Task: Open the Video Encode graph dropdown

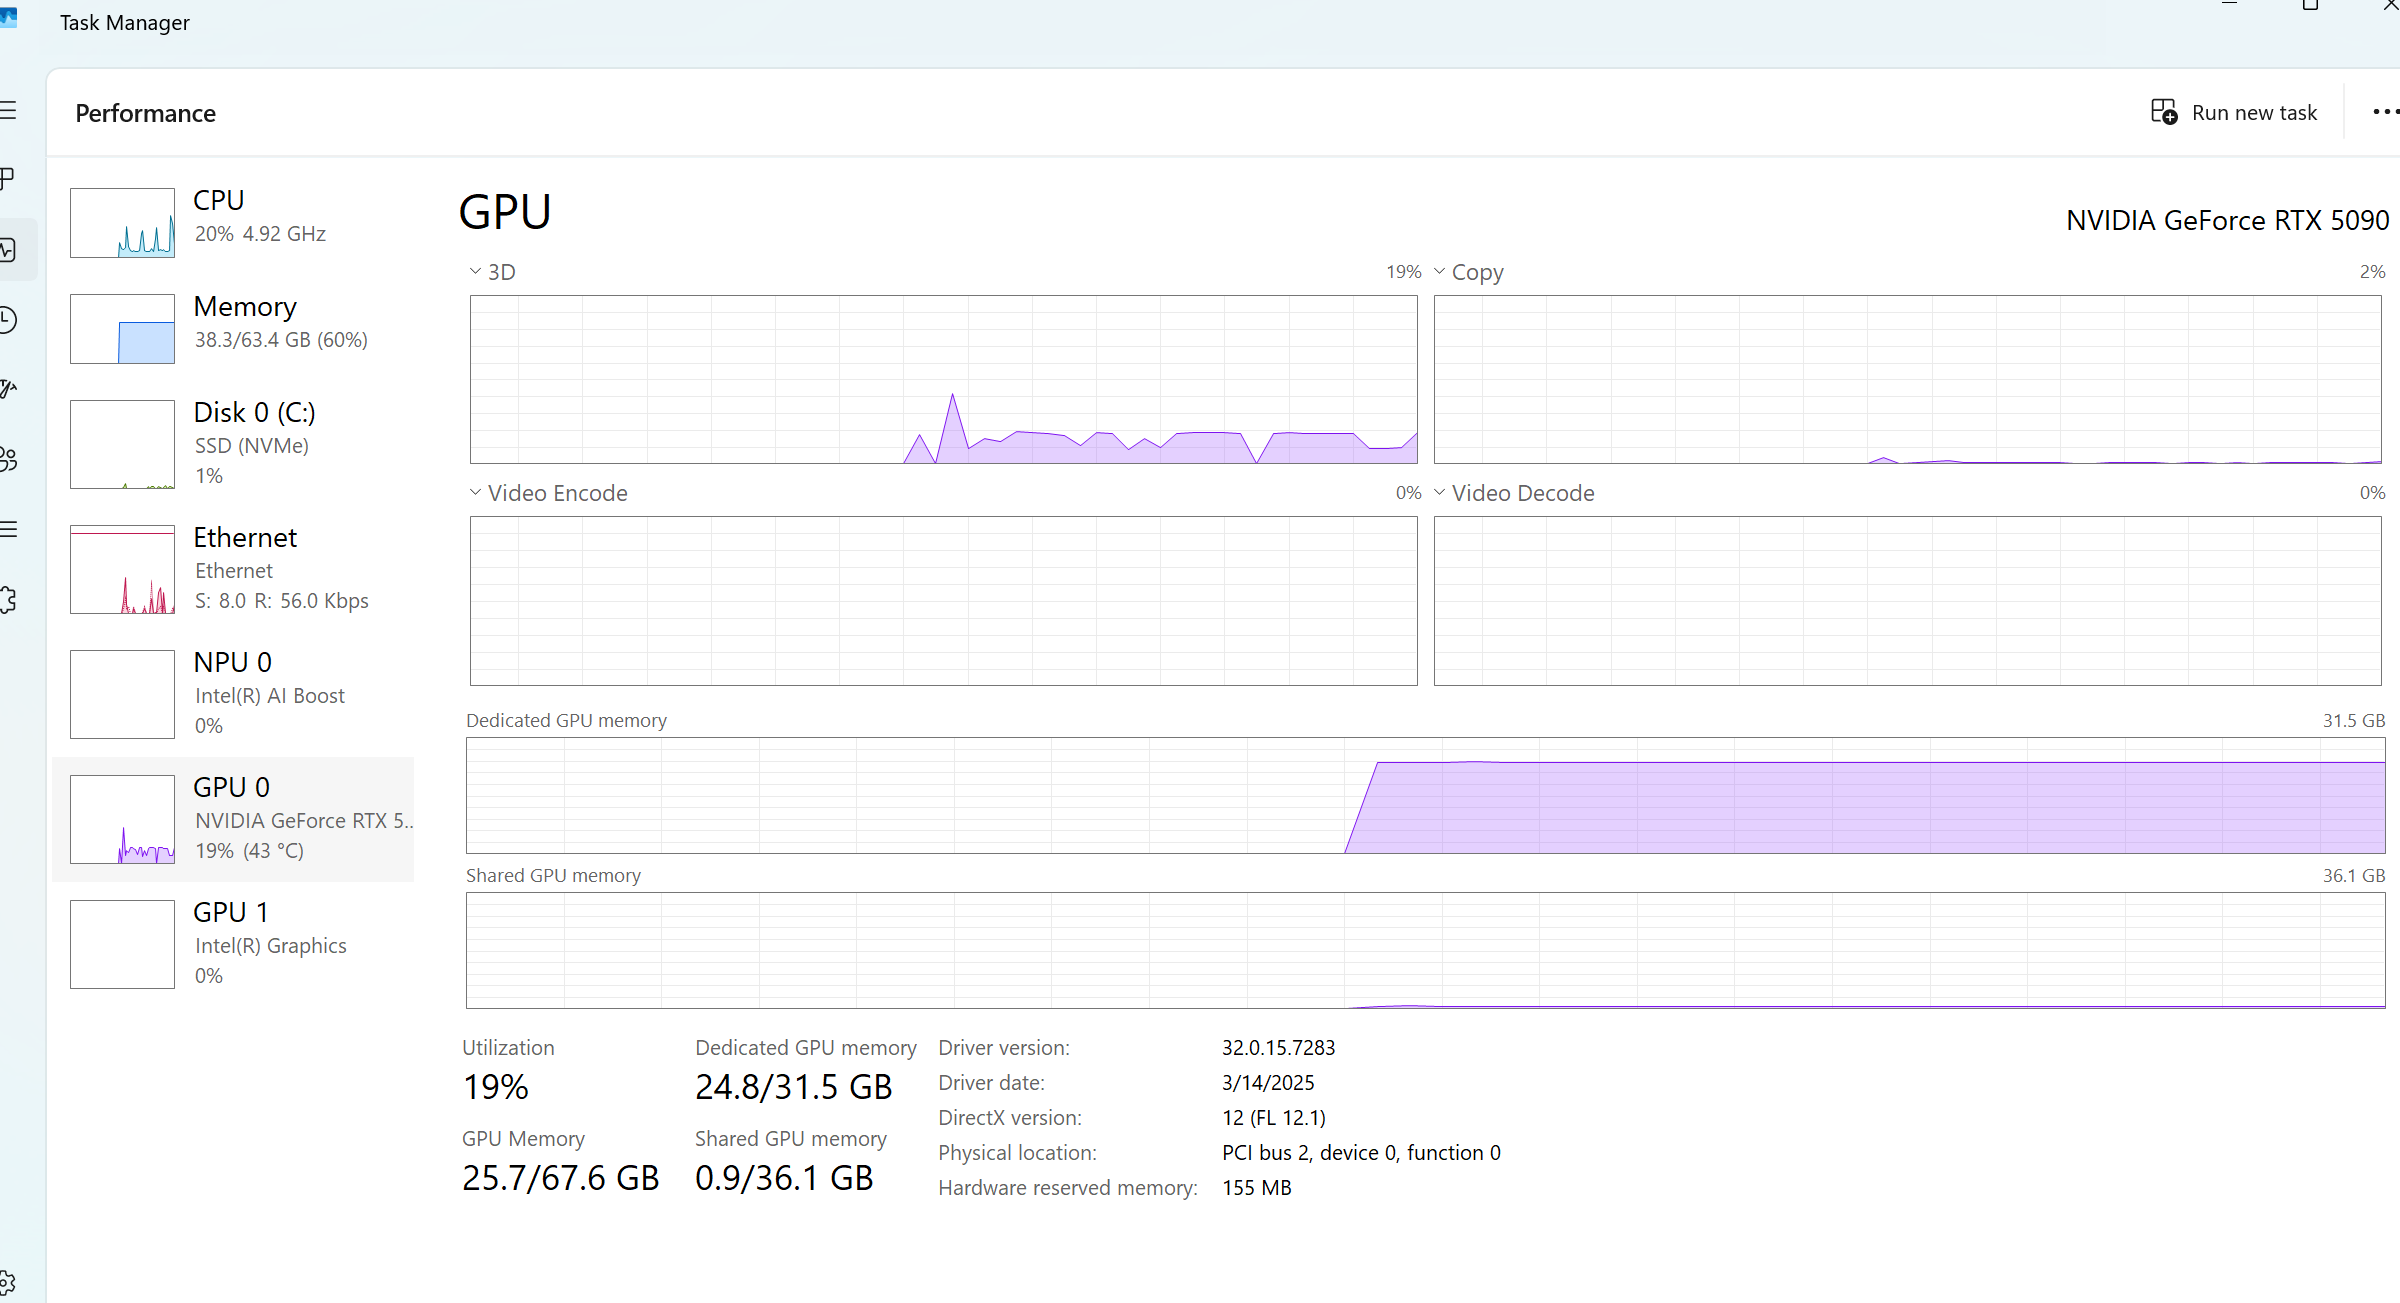Action: [548, 493]
